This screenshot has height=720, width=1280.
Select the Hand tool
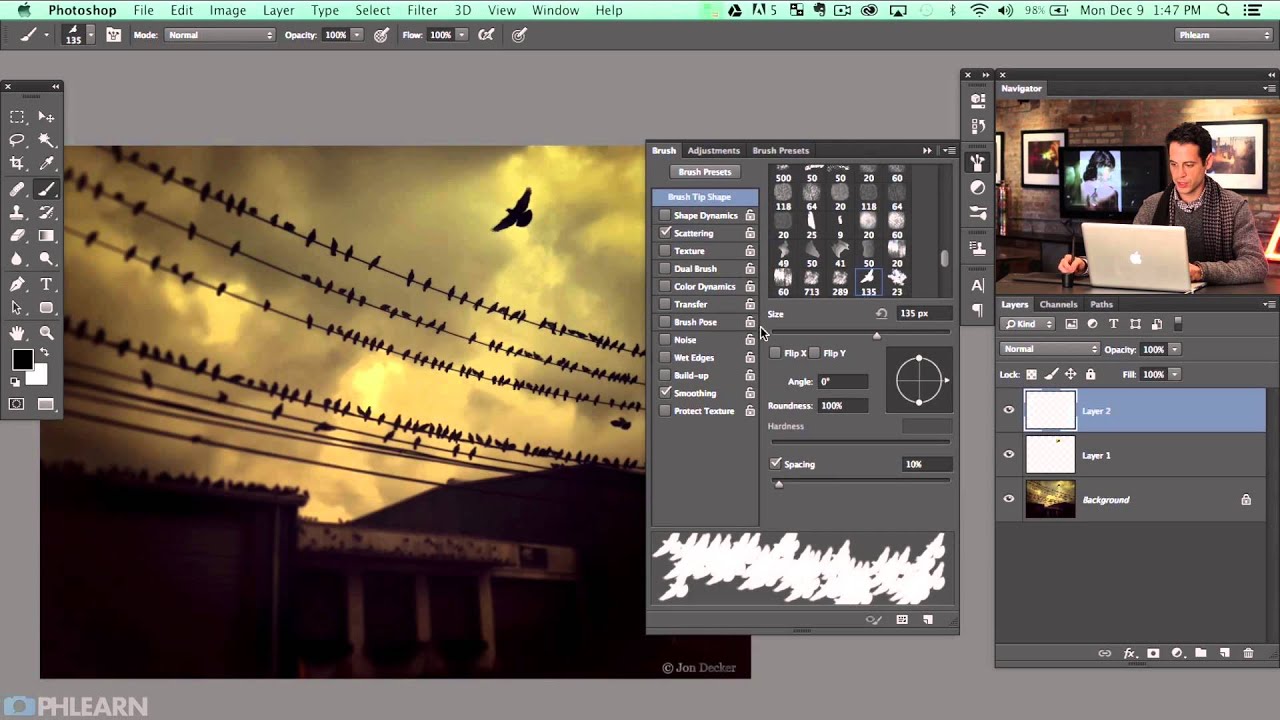(x=17, y=333)
